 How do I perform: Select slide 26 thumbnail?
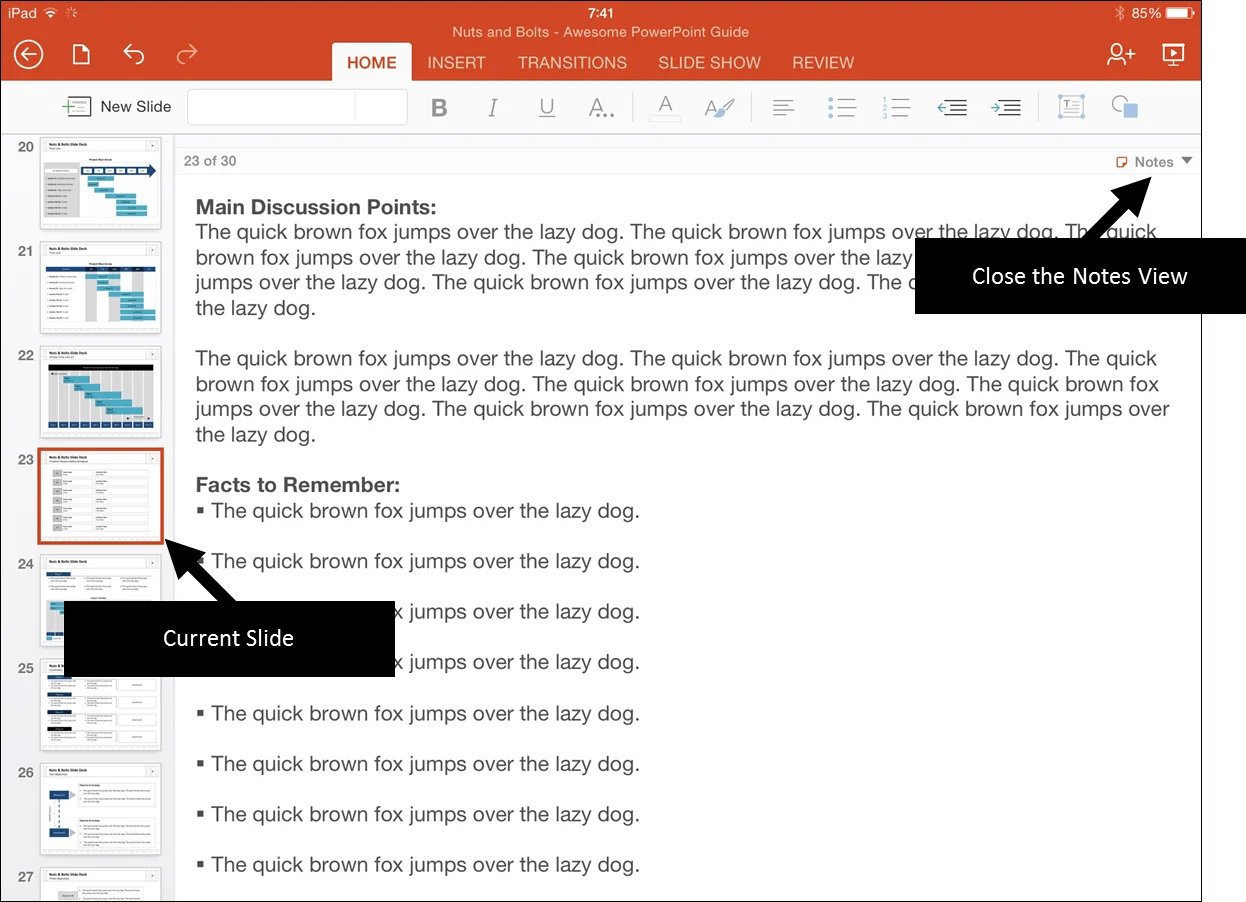click(100, 809)
